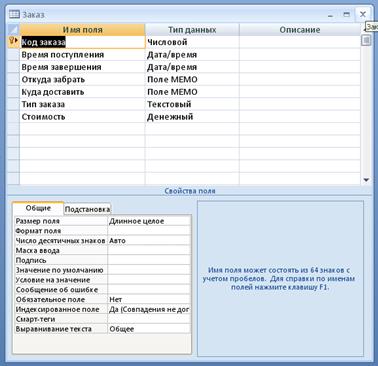
Task: Click the row selector for Время поступления
Action: coord(14,55)
